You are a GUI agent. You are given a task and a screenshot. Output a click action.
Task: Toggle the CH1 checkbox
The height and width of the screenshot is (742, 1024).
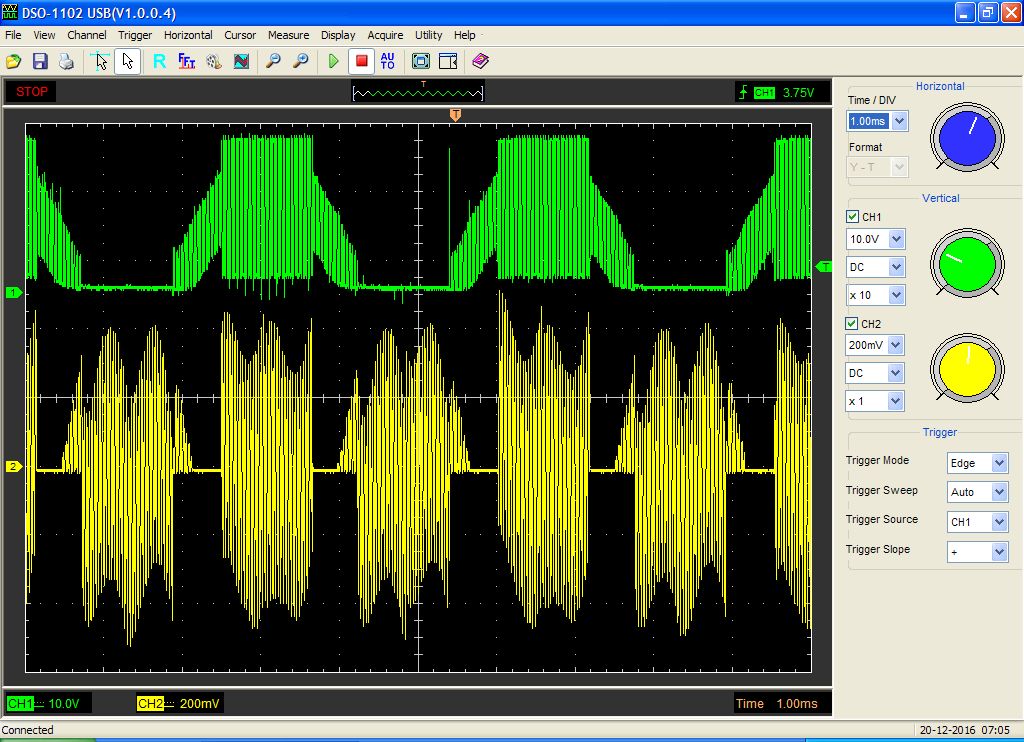[x=852, y=217]
